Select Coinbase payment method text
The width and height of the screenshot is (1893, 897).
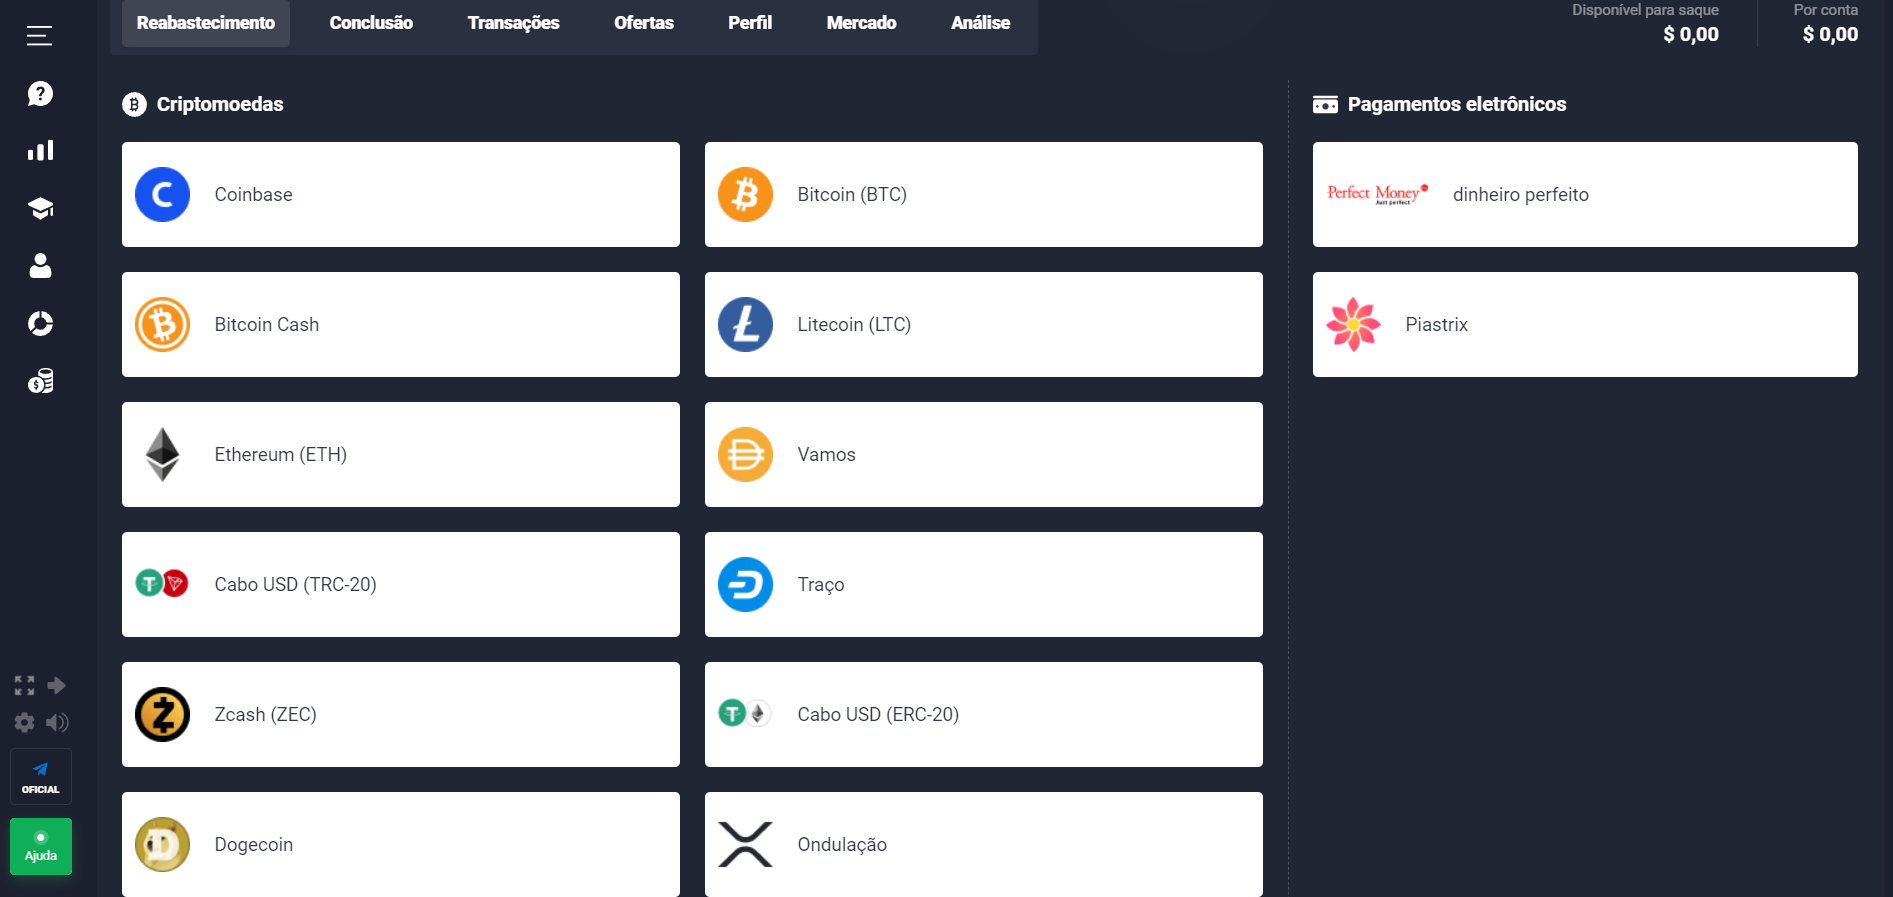(x=254, y=195)
